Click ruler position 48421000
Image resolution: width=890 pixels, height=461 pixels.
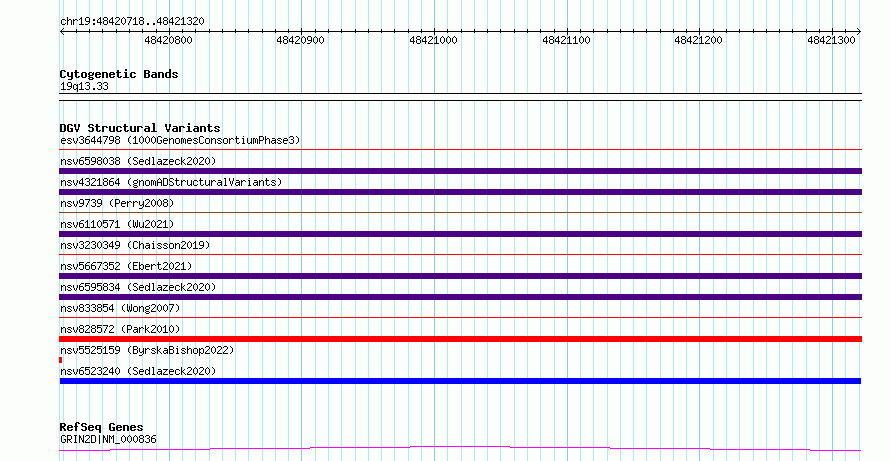pyautogui.click(x=433, y=40)
